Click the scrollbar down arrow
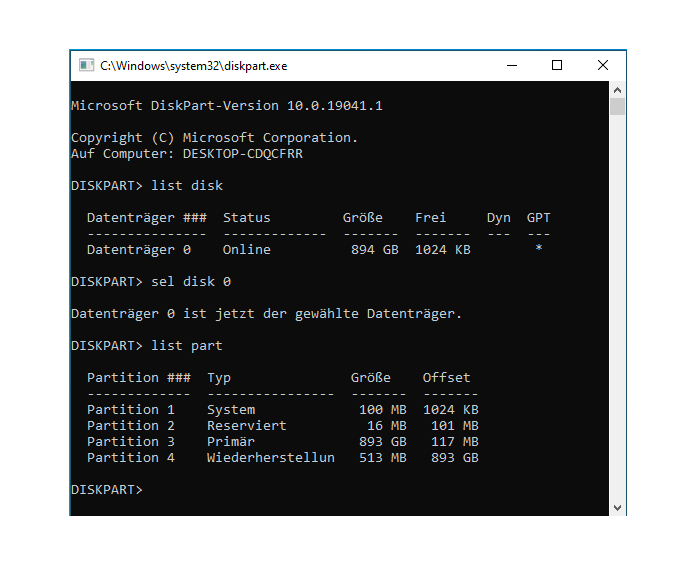Image resolution: width=696 pixels, height=564 pixels. [617, 507]
